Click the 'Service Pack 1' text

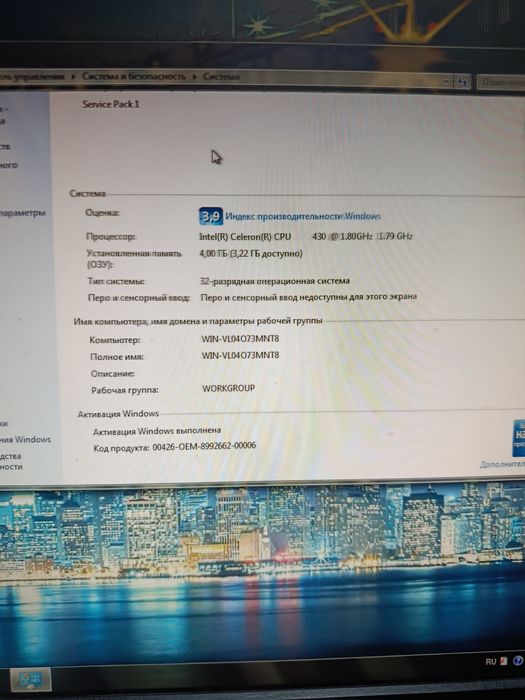(111, 104)
